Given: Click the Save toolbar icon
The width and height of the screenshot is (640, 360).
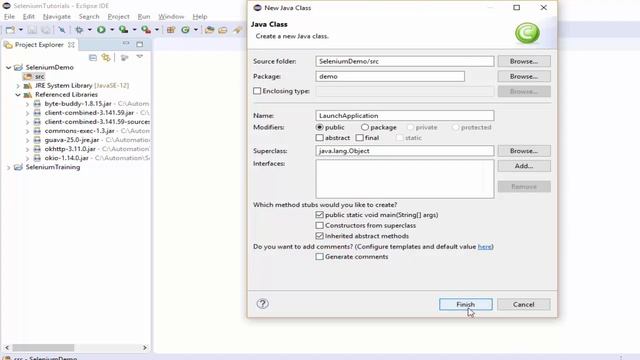Looking at the screenshot, I should (x=32, y=30).
